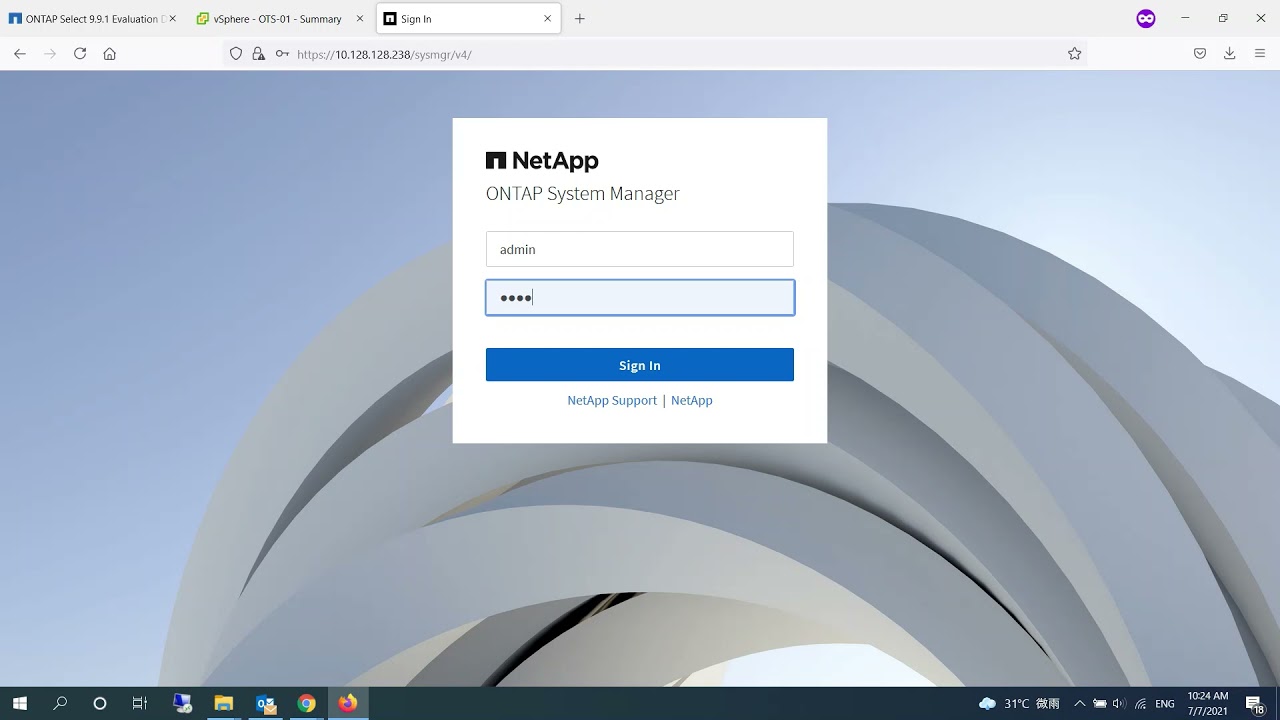Screen dimensions: 1280x720
Task: Open Windows taskbar search
Action: click(x=60, y=704)
